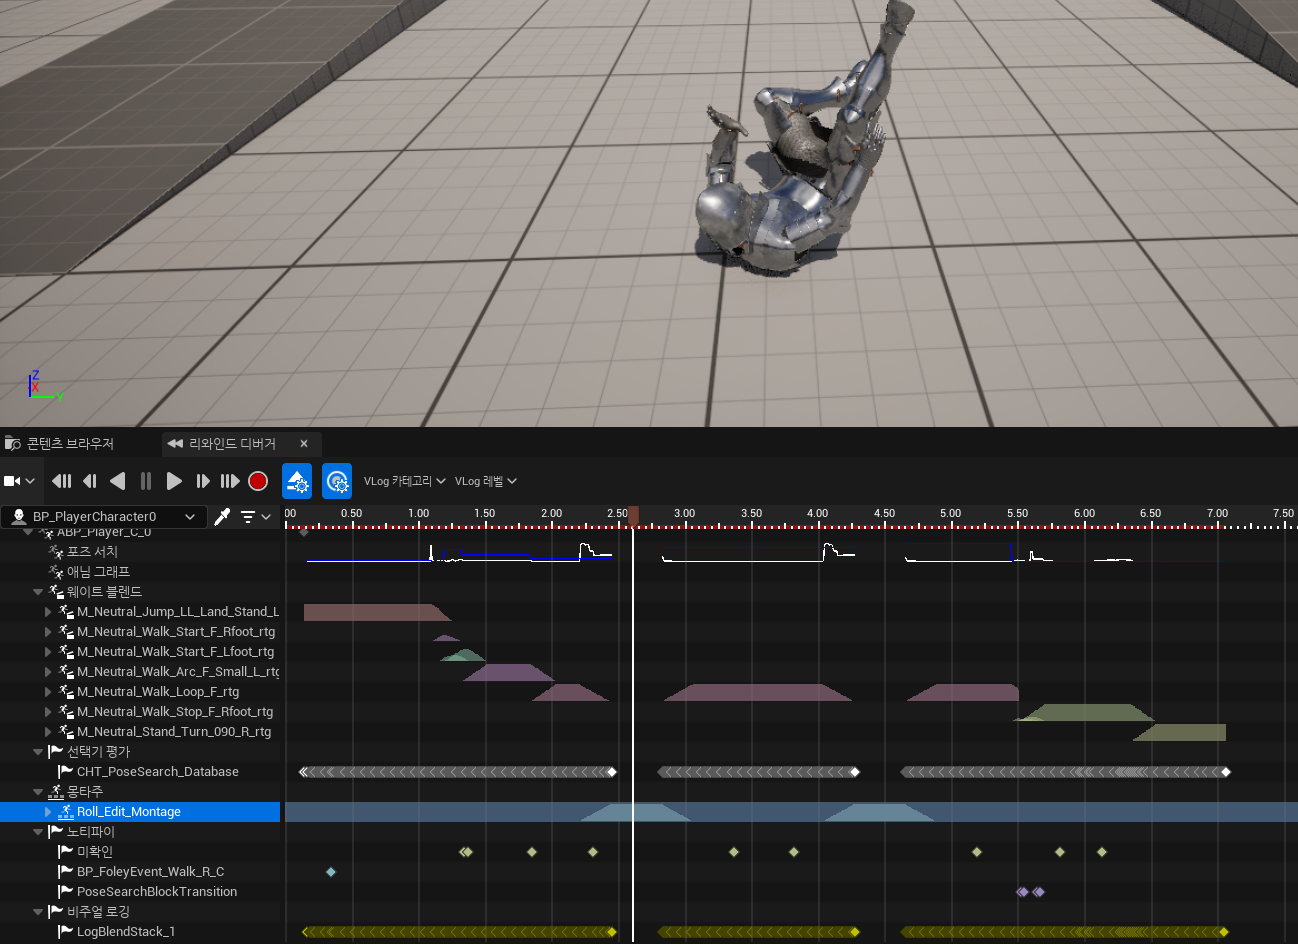This screenshot has height=944, width=1298.
Task: Play recording in reverse
Action: 117,481
